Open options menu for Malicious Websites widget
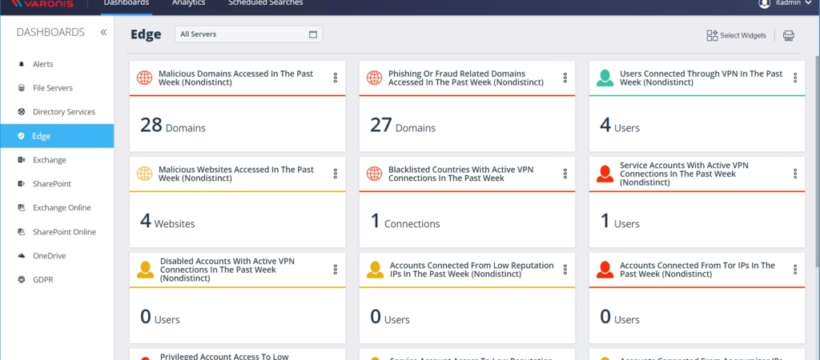This screenshot has width=820, height=360. point(335,174)
